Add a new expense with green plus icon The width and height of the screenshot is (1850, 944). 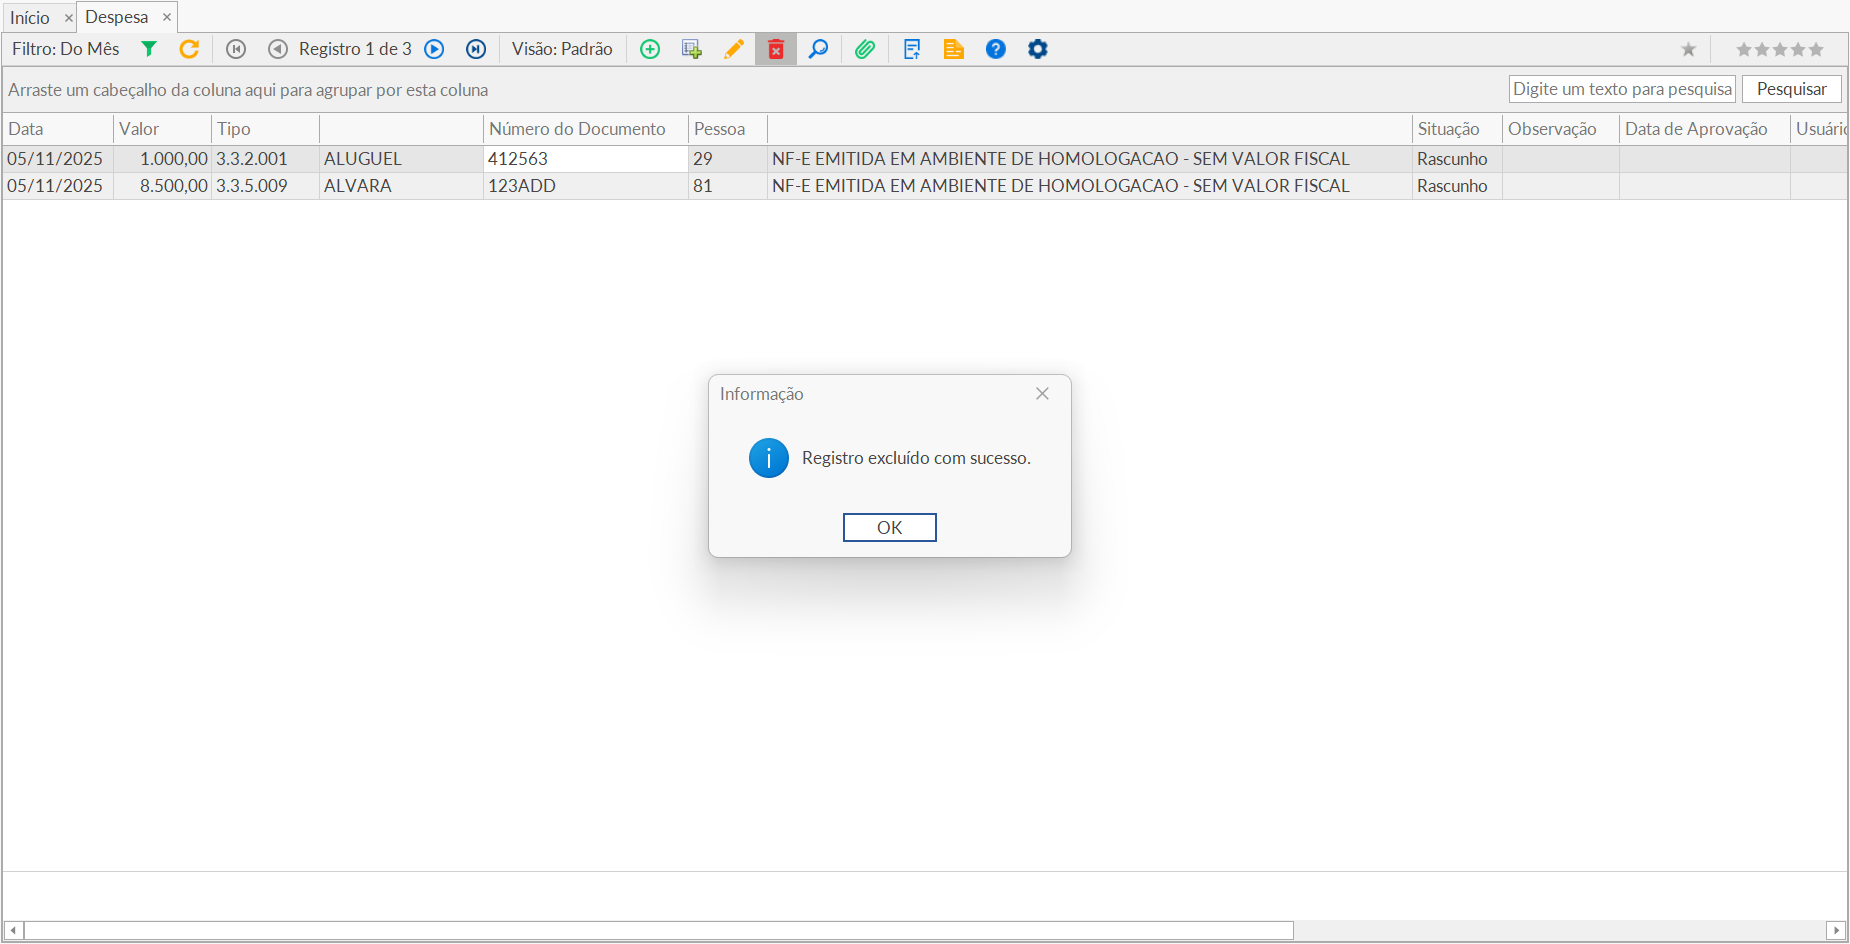[x=650, y=49]
